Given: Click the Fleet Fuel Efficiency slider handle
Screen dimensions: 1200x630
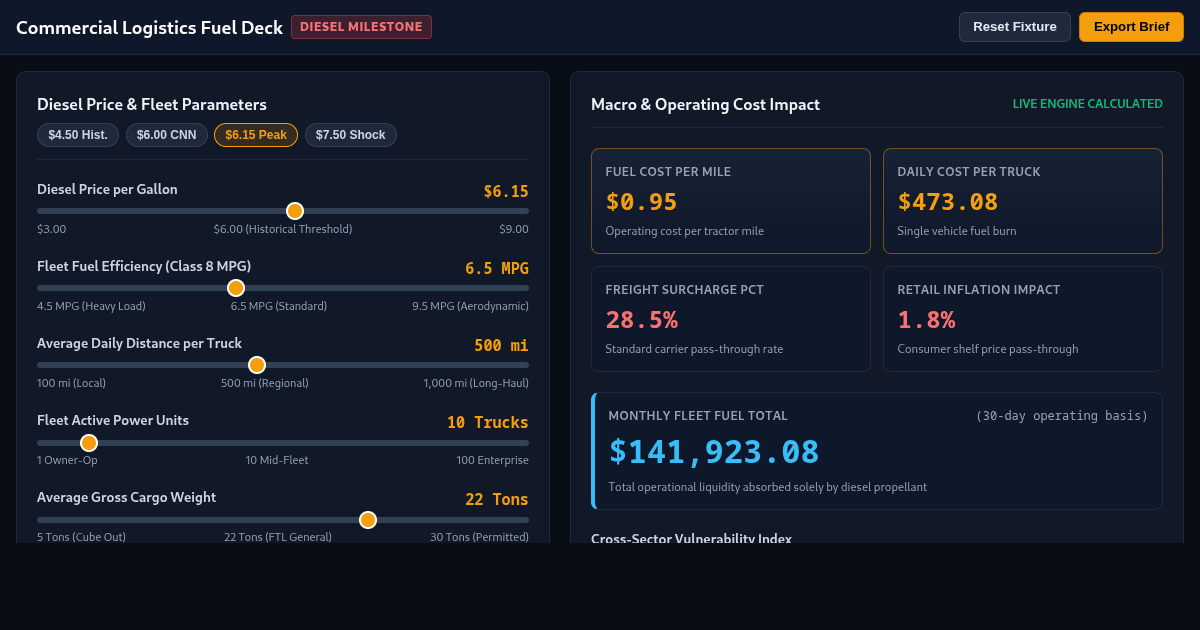Looking at the screenshot, I should pyautogui.click(x=236, y=288).
